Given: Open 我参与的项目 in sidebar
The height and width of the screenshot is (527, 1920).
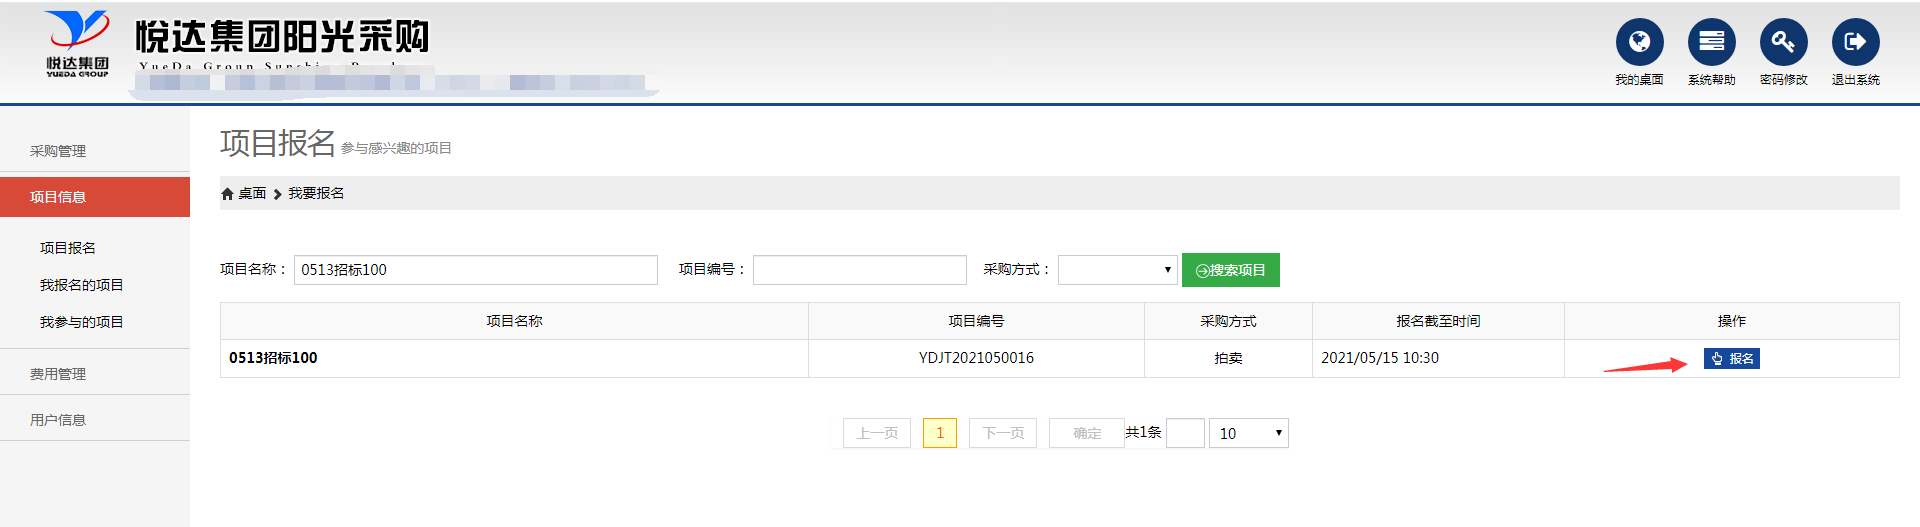Looking at the screenshot, I should pos(81,322).
